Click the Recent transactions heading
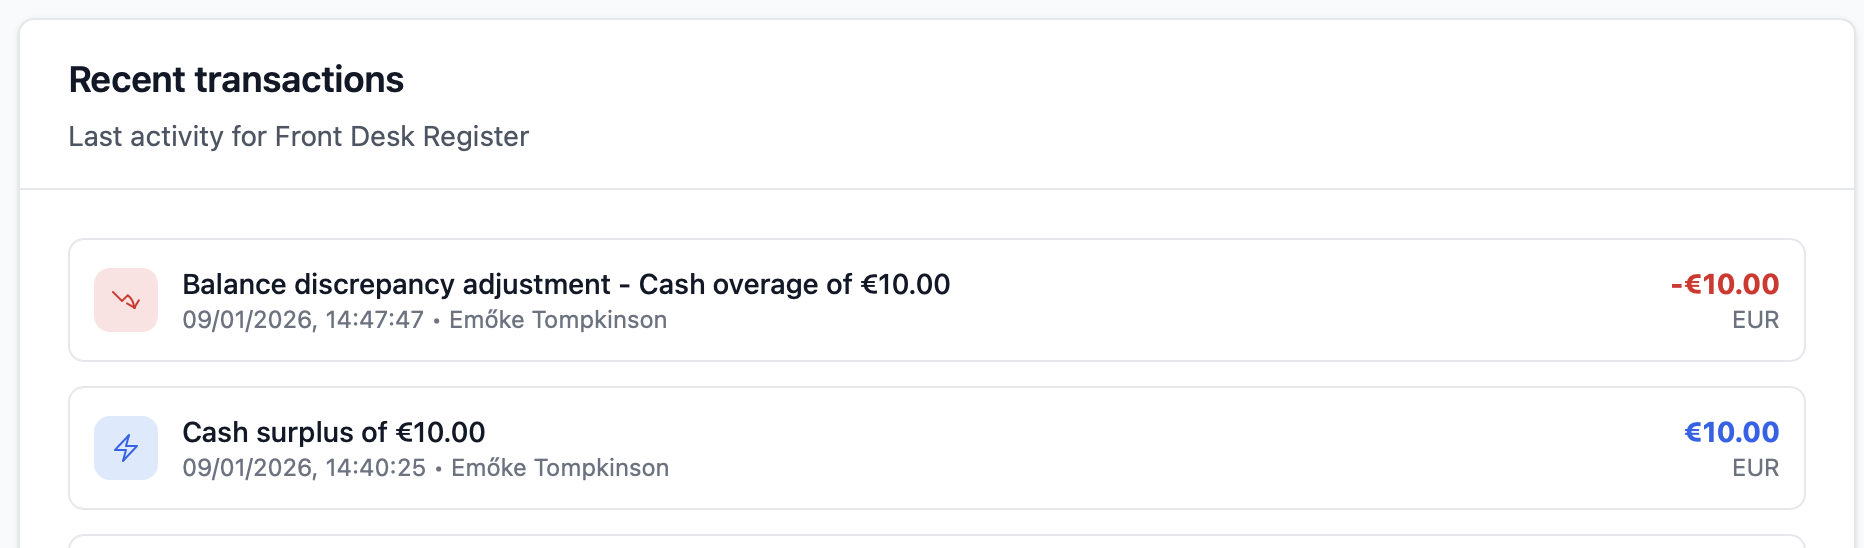The width and height of the screenshot is (1864, 548). click(236, 80)
